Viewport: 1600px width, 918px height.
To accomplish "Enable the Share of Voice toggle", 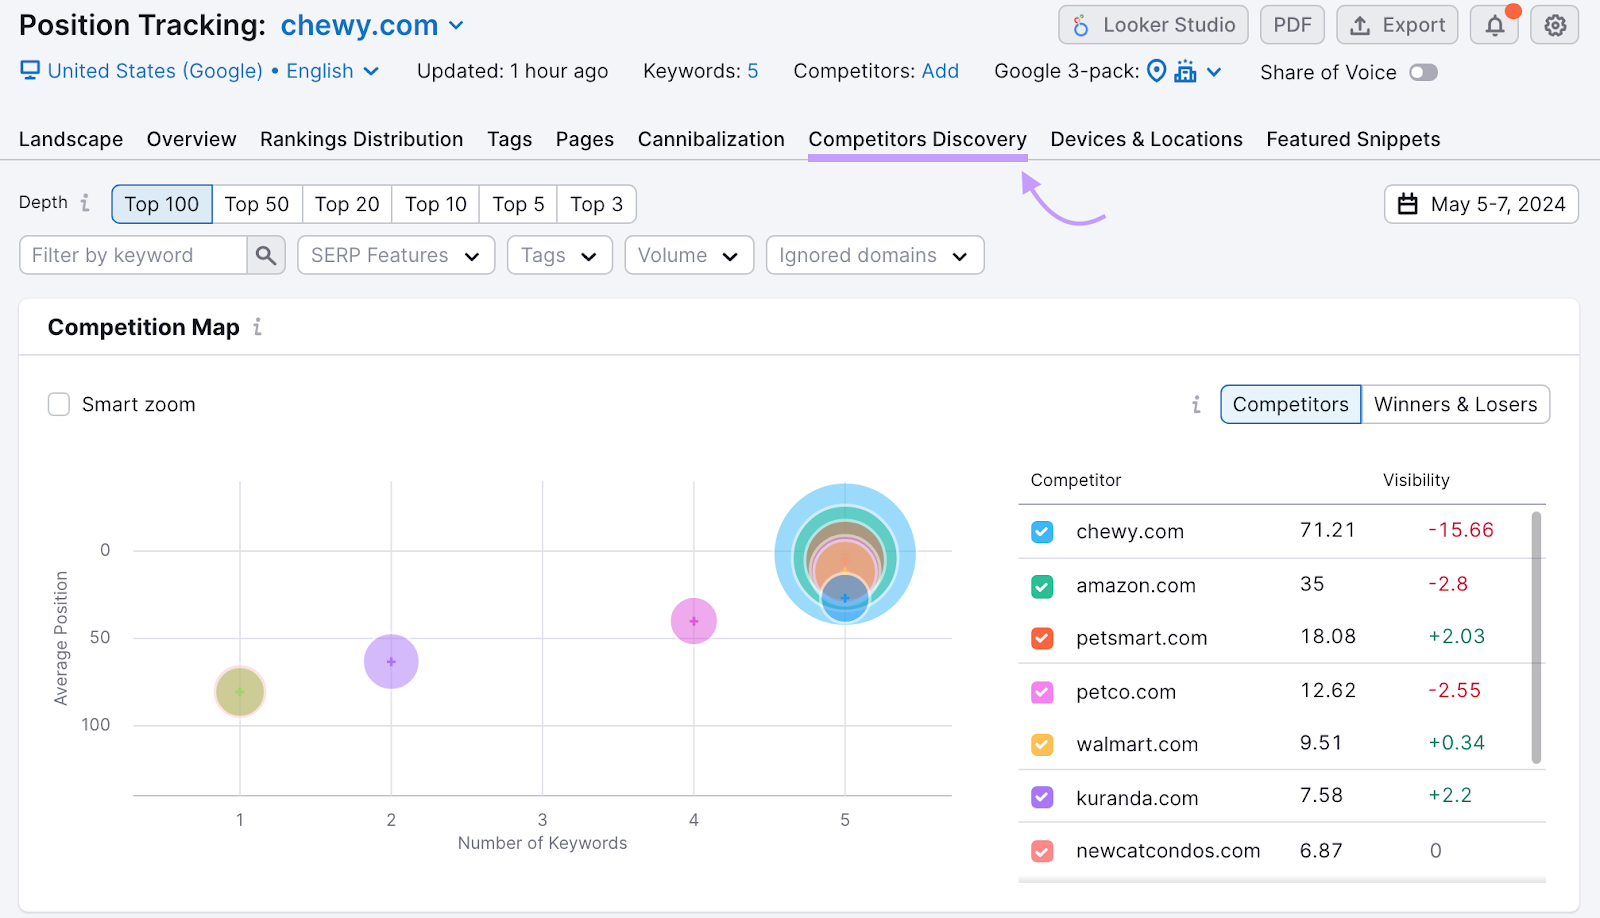I will (x=1424, y=72).
